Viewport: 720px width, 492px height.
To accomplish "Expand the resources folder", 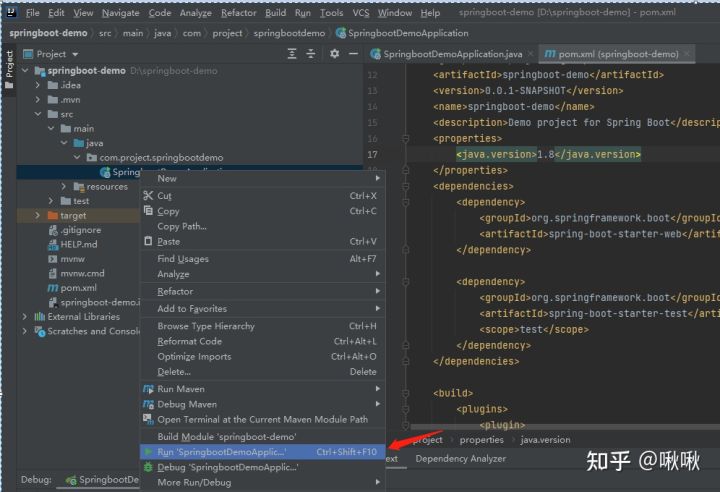I will (64, 187).
